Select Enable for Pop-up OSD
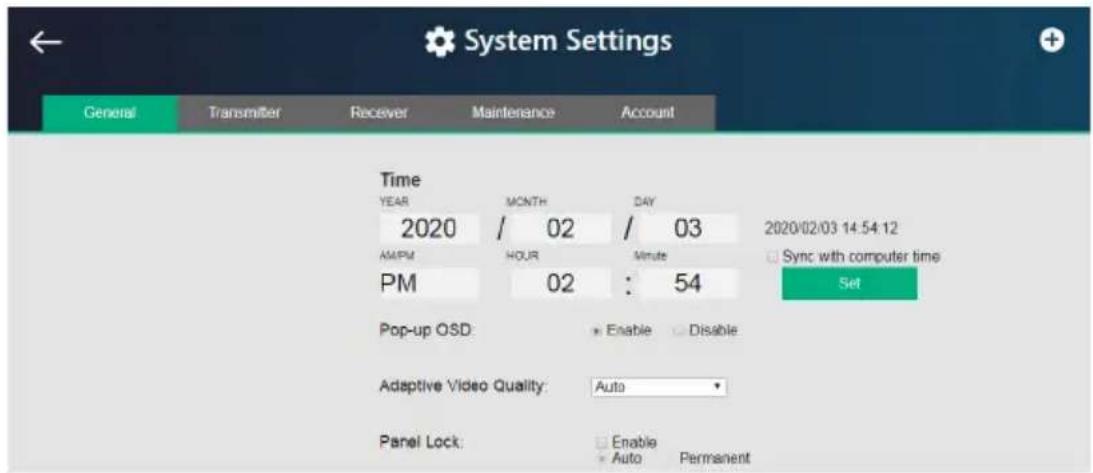This screenshot has height=473, width=1093. pos(597,332)
